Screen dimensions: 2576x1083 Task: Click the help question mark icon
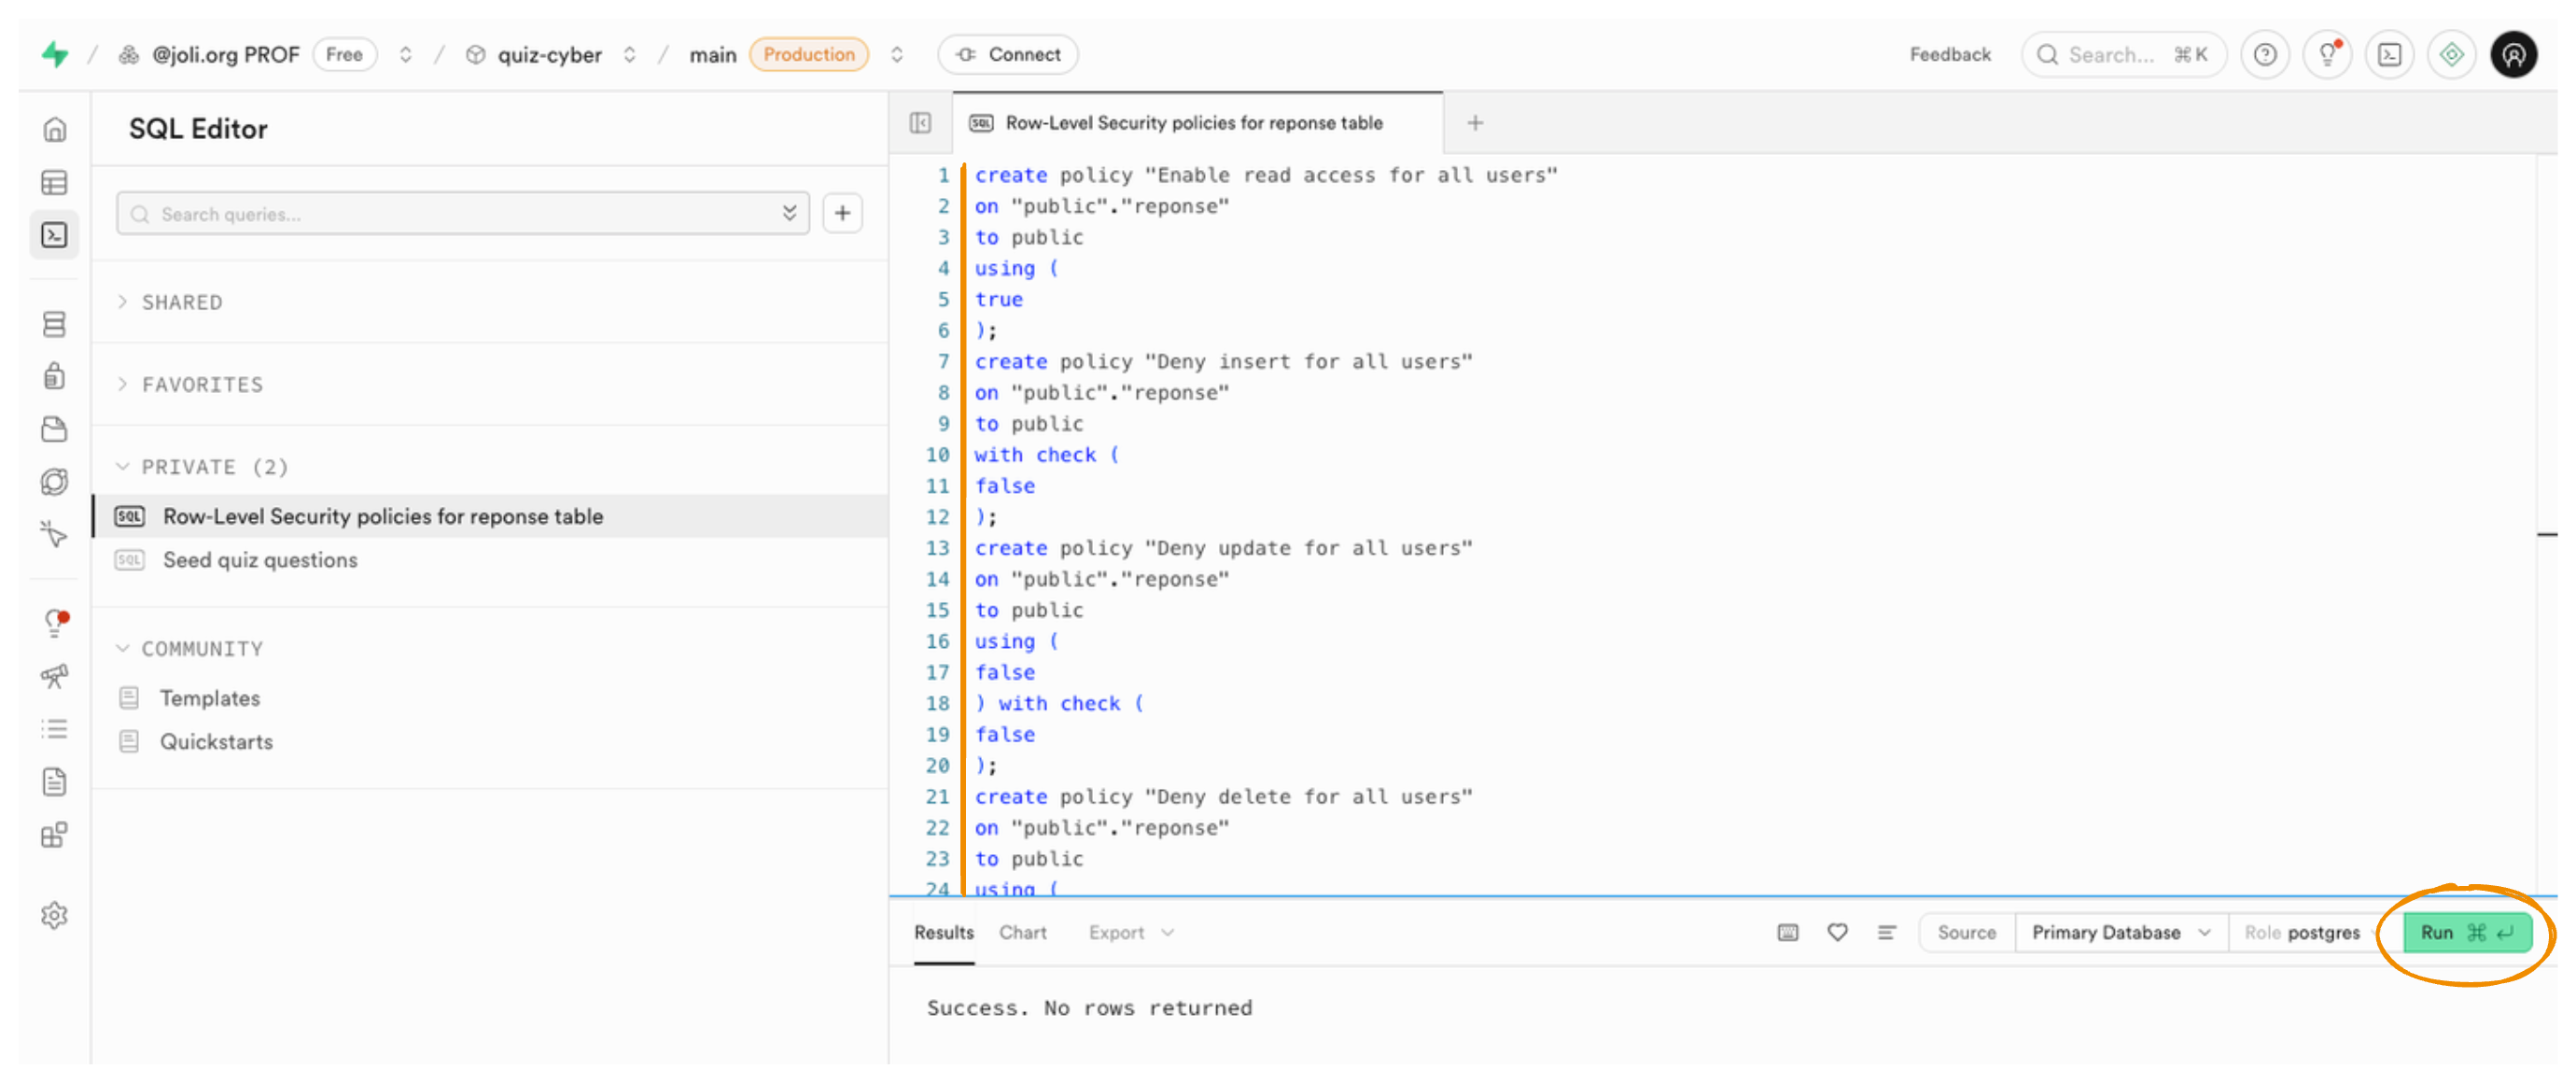pyautogui.click(x=2264, y=55)
